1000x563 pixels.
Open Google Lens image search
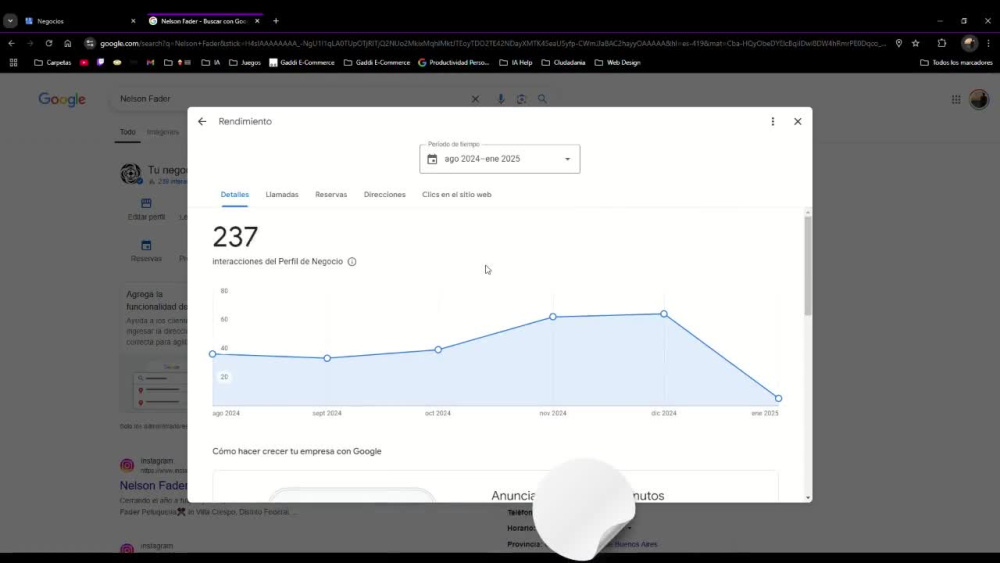522,99
